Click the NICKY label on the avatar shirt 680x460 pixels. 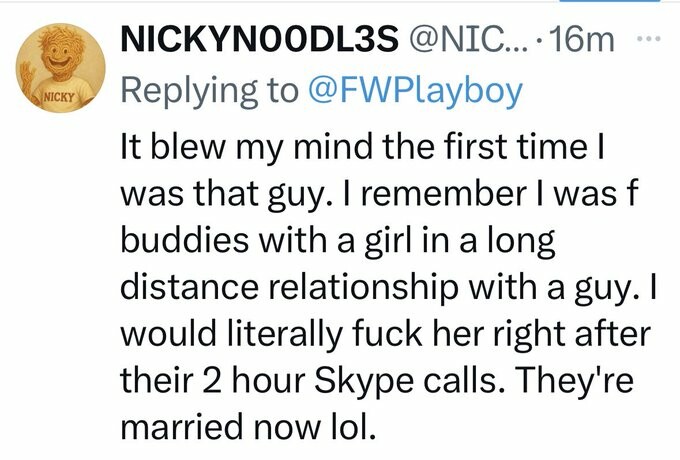57,99
